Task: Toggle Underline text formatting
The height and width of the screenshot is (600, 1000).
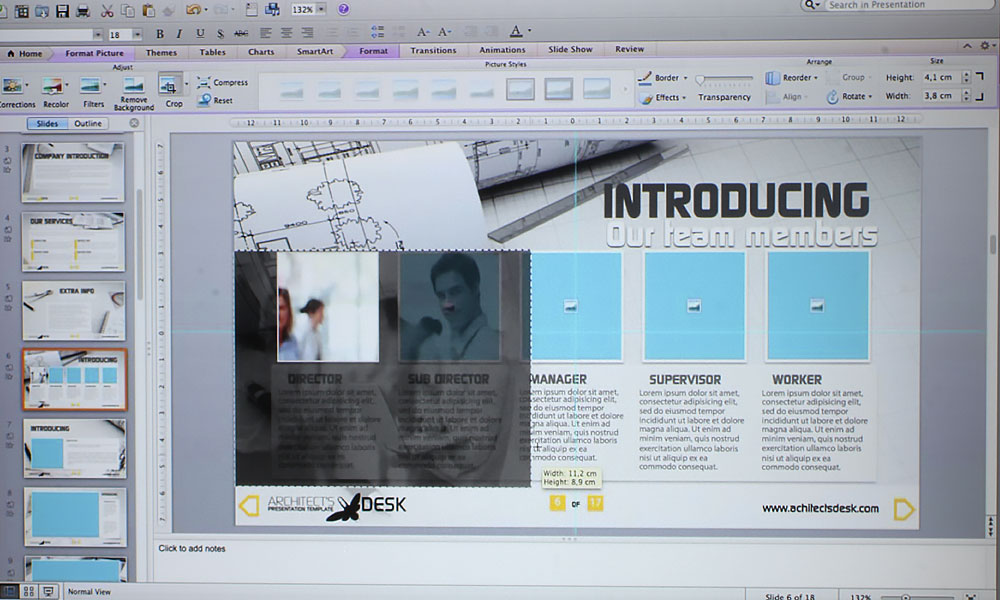Action: pos(200,33)
